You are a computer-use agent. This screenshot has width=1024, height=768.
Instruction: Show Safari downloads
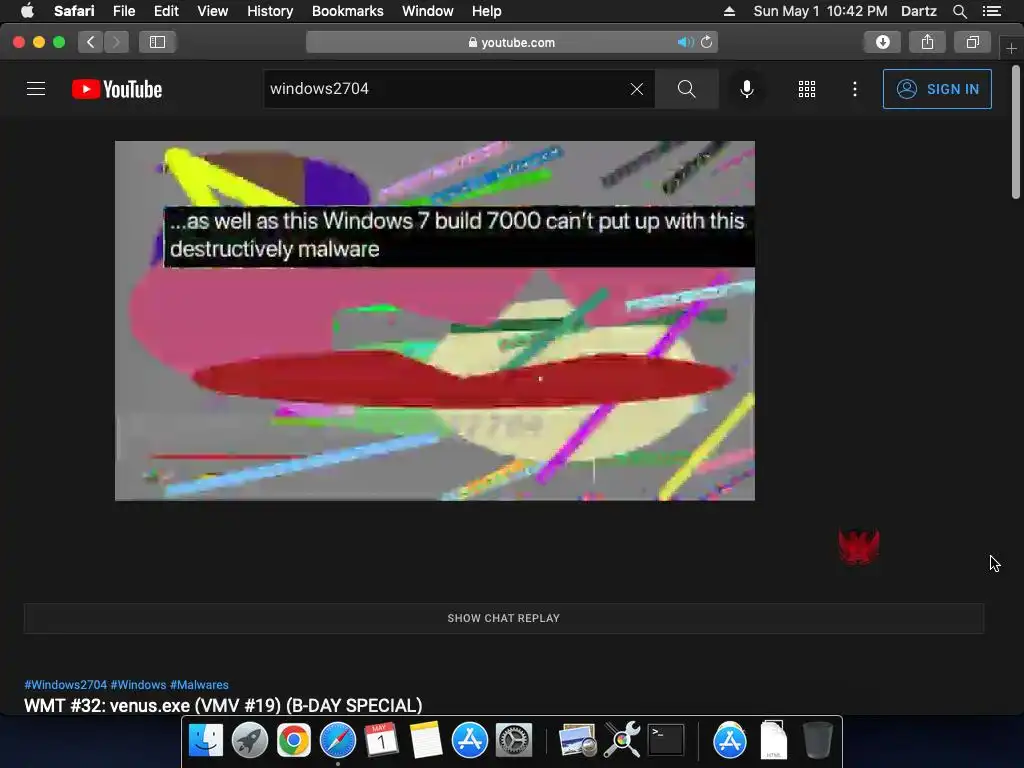[882, 42]
